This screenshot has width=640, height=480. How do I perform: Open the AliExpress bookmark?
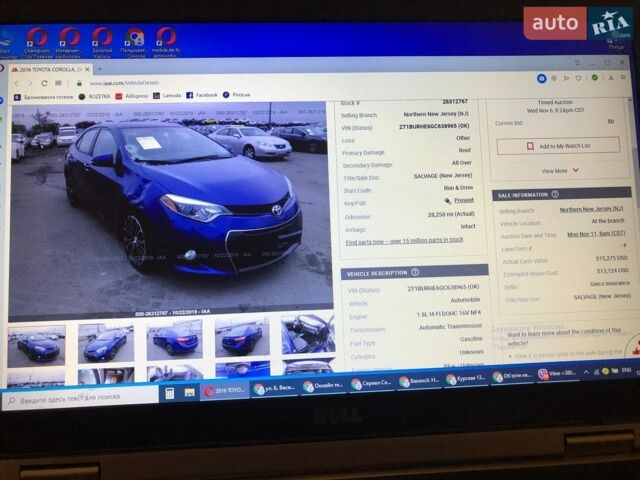132,96
